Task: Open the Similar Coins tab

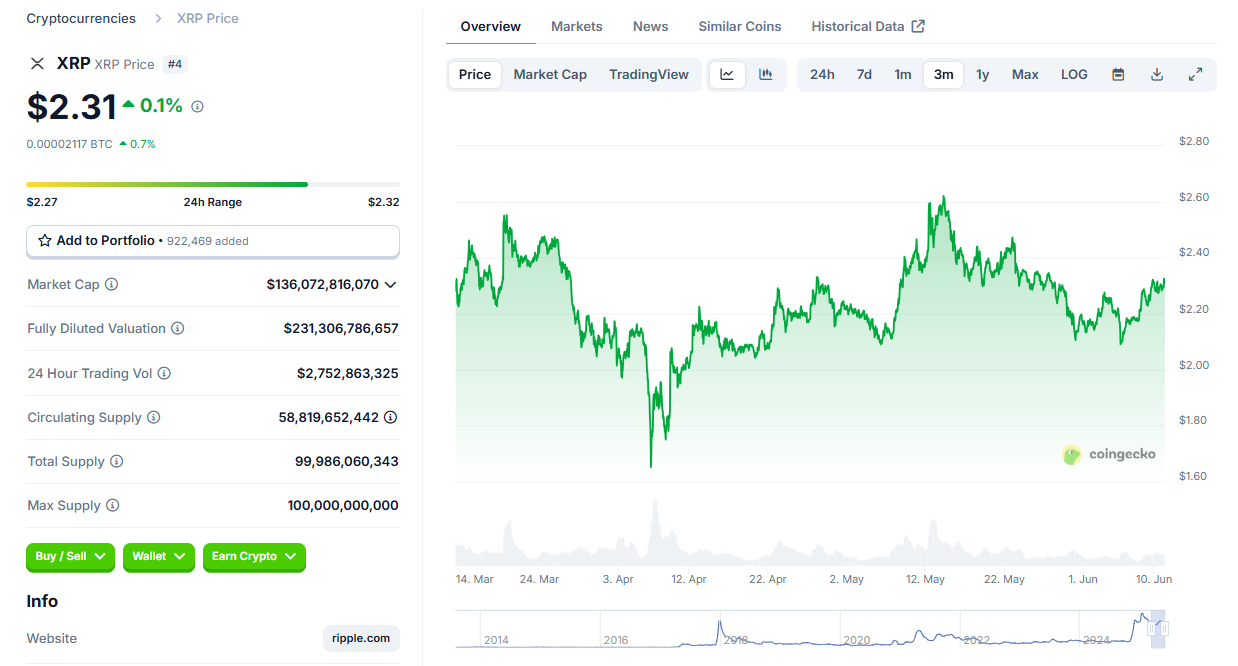Action: tap(740, 27)
